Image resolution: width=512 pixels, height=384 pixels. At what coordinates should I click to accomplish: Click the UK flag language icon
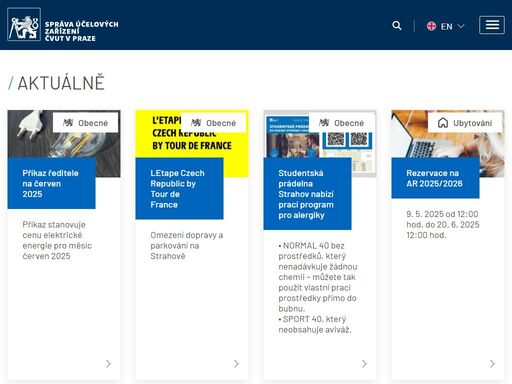pyautogui.click(x=431, y=26)
